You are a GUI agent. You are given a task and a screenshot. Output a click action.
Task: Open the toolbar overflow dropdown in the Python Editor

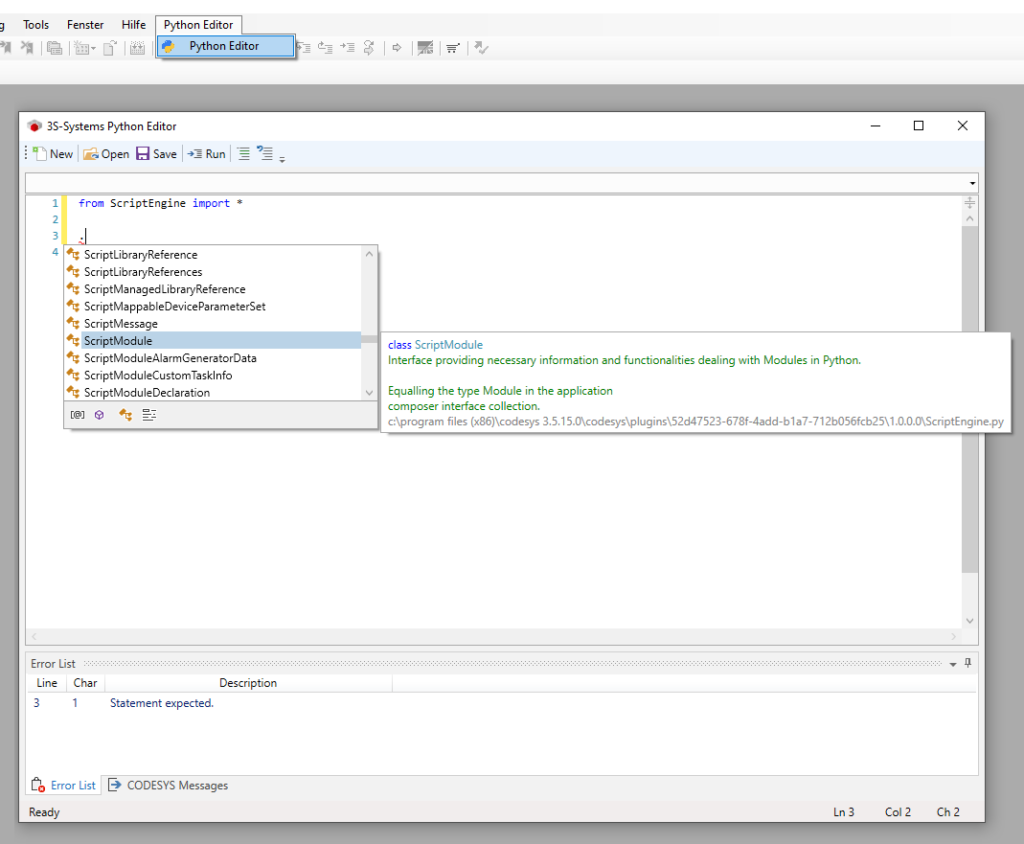tap(281, 158)
